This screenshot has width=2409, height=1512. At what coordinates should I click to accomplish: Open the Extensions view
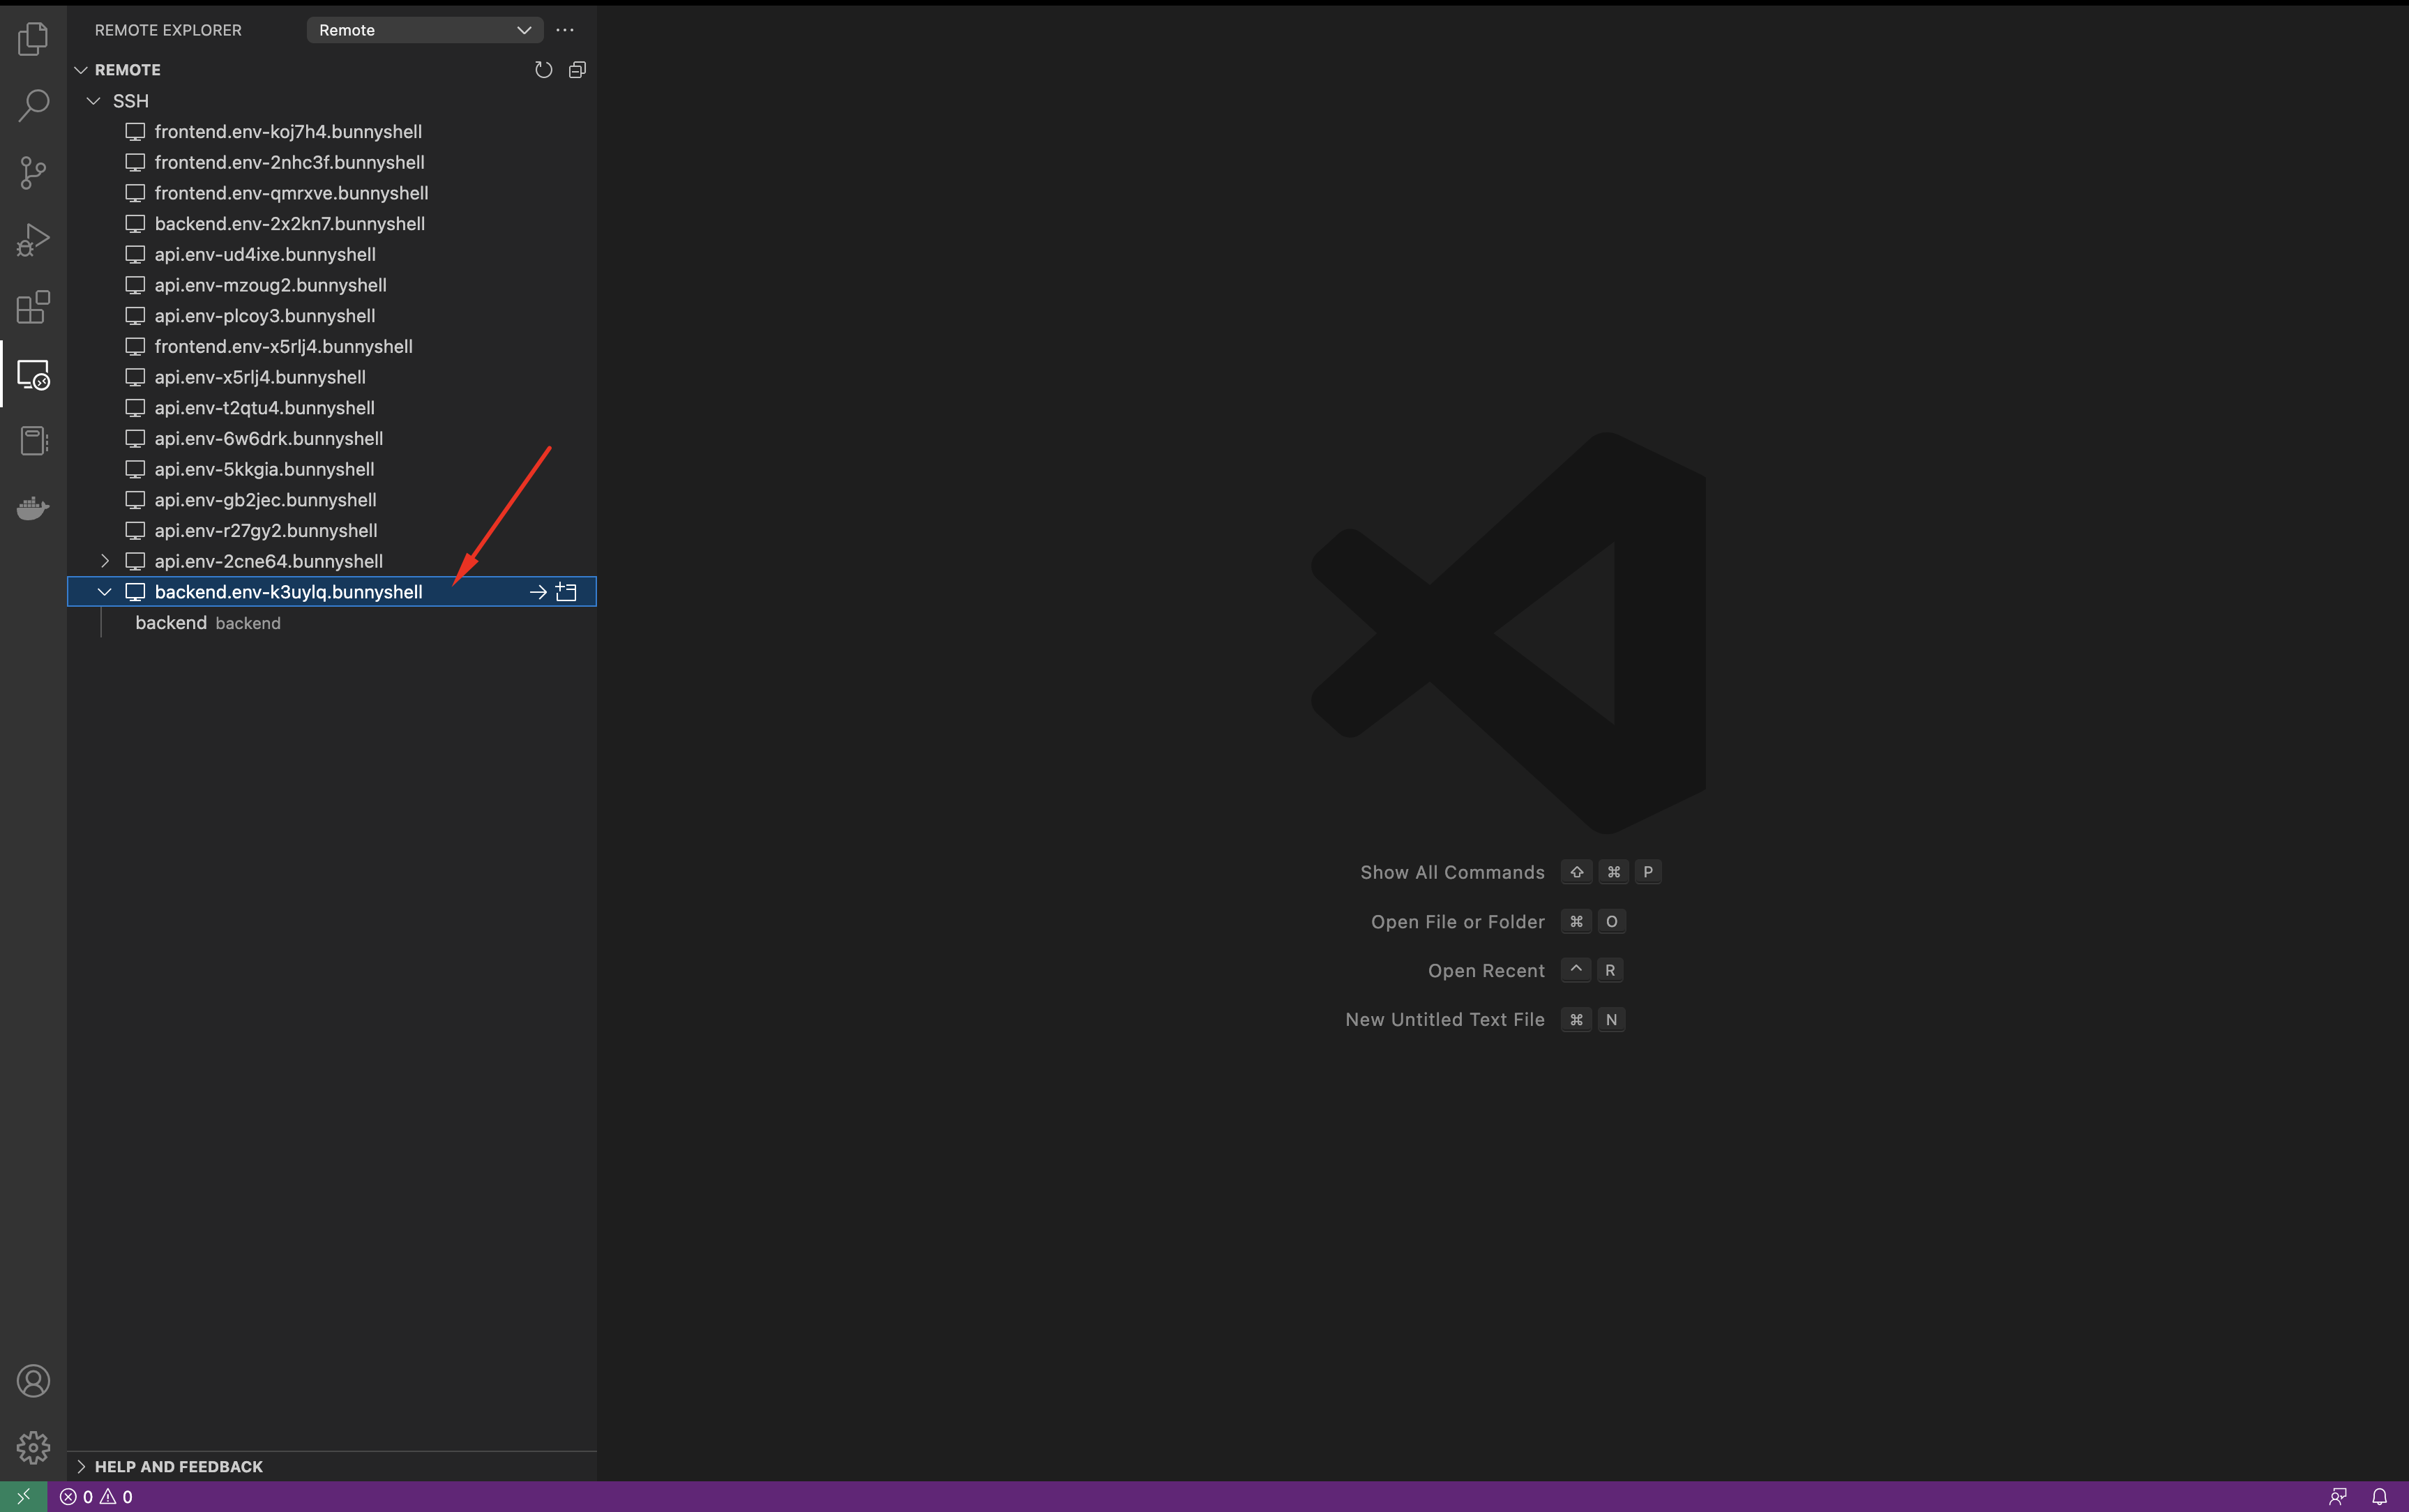tap(33, 307)
